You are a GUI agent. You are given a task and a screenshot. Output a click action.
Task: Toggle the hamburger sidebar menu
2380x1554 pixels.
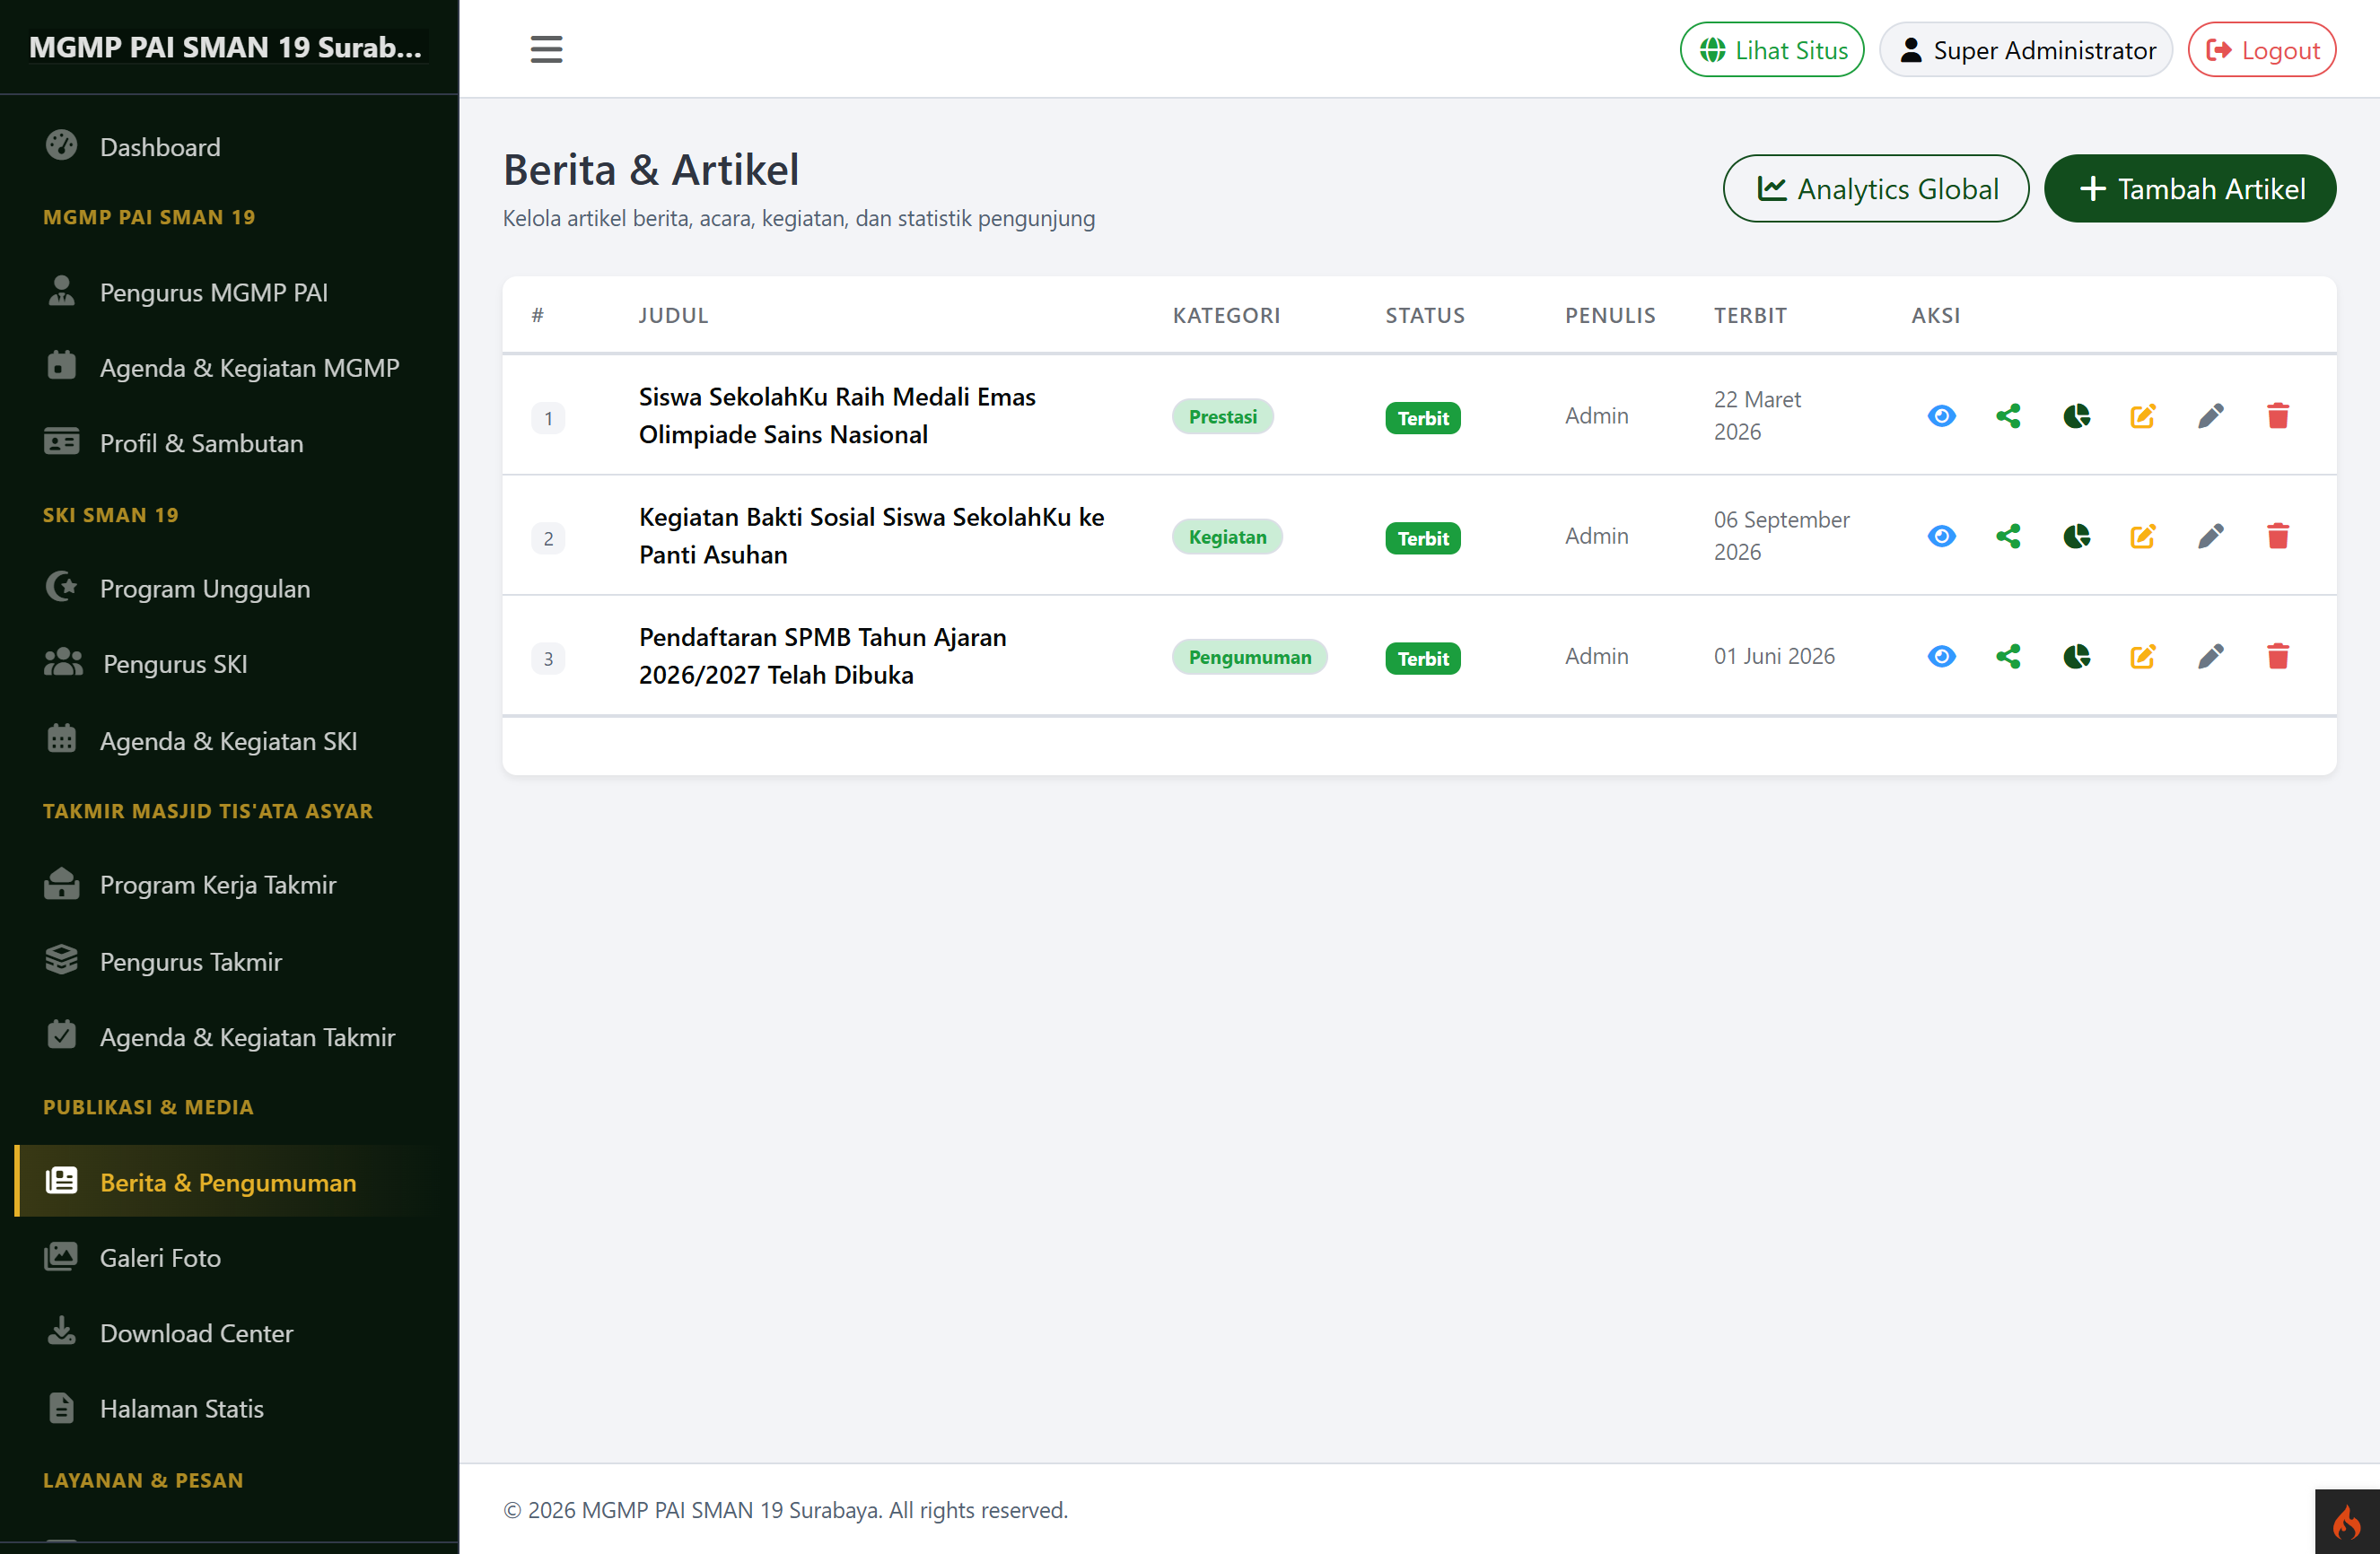[546, 49]
